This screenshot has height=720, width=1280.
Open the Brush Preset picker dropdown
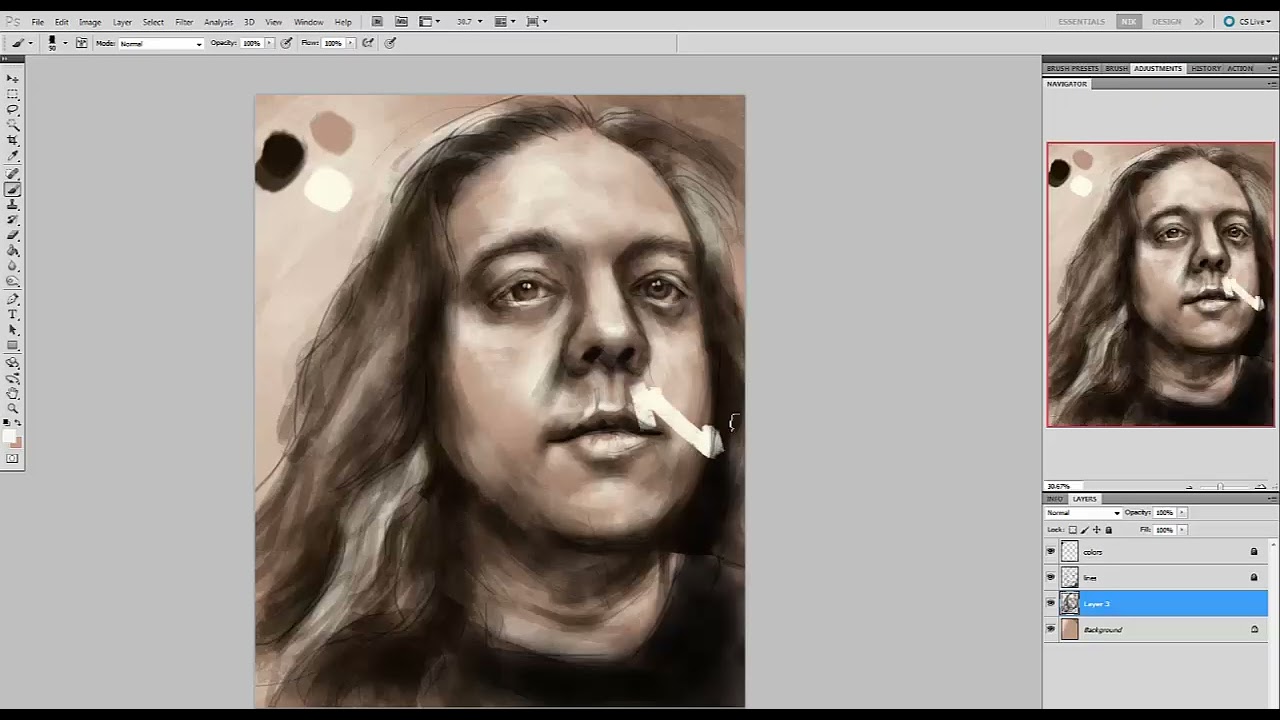click(65, 43)
